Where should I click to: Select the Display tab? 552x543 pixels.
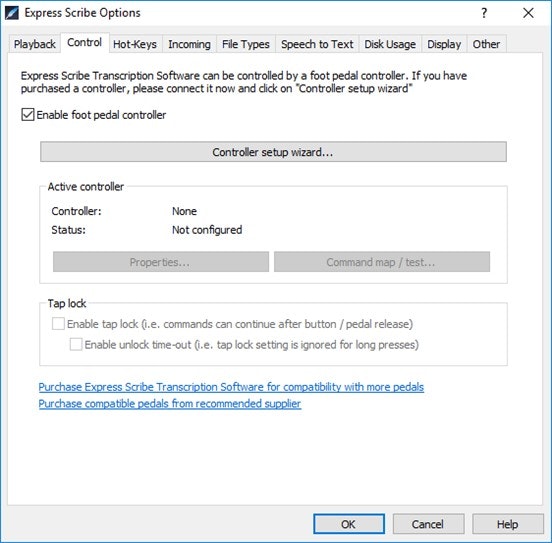click(x=444, y=44)
